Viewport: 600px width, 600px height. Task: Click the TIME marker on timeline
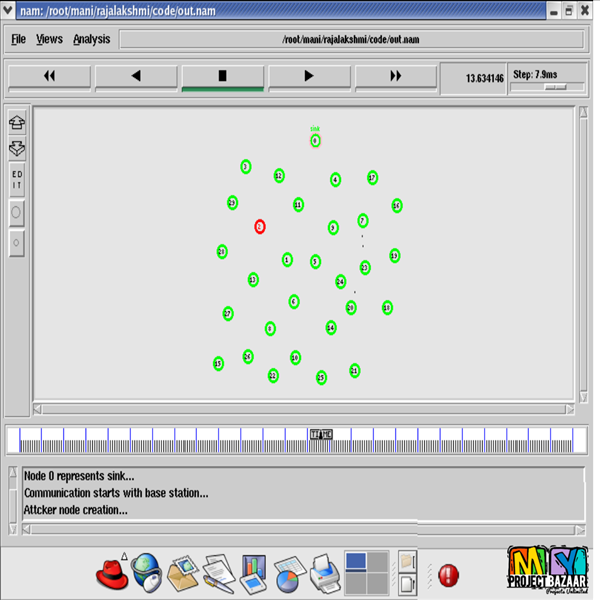point(321,434)
